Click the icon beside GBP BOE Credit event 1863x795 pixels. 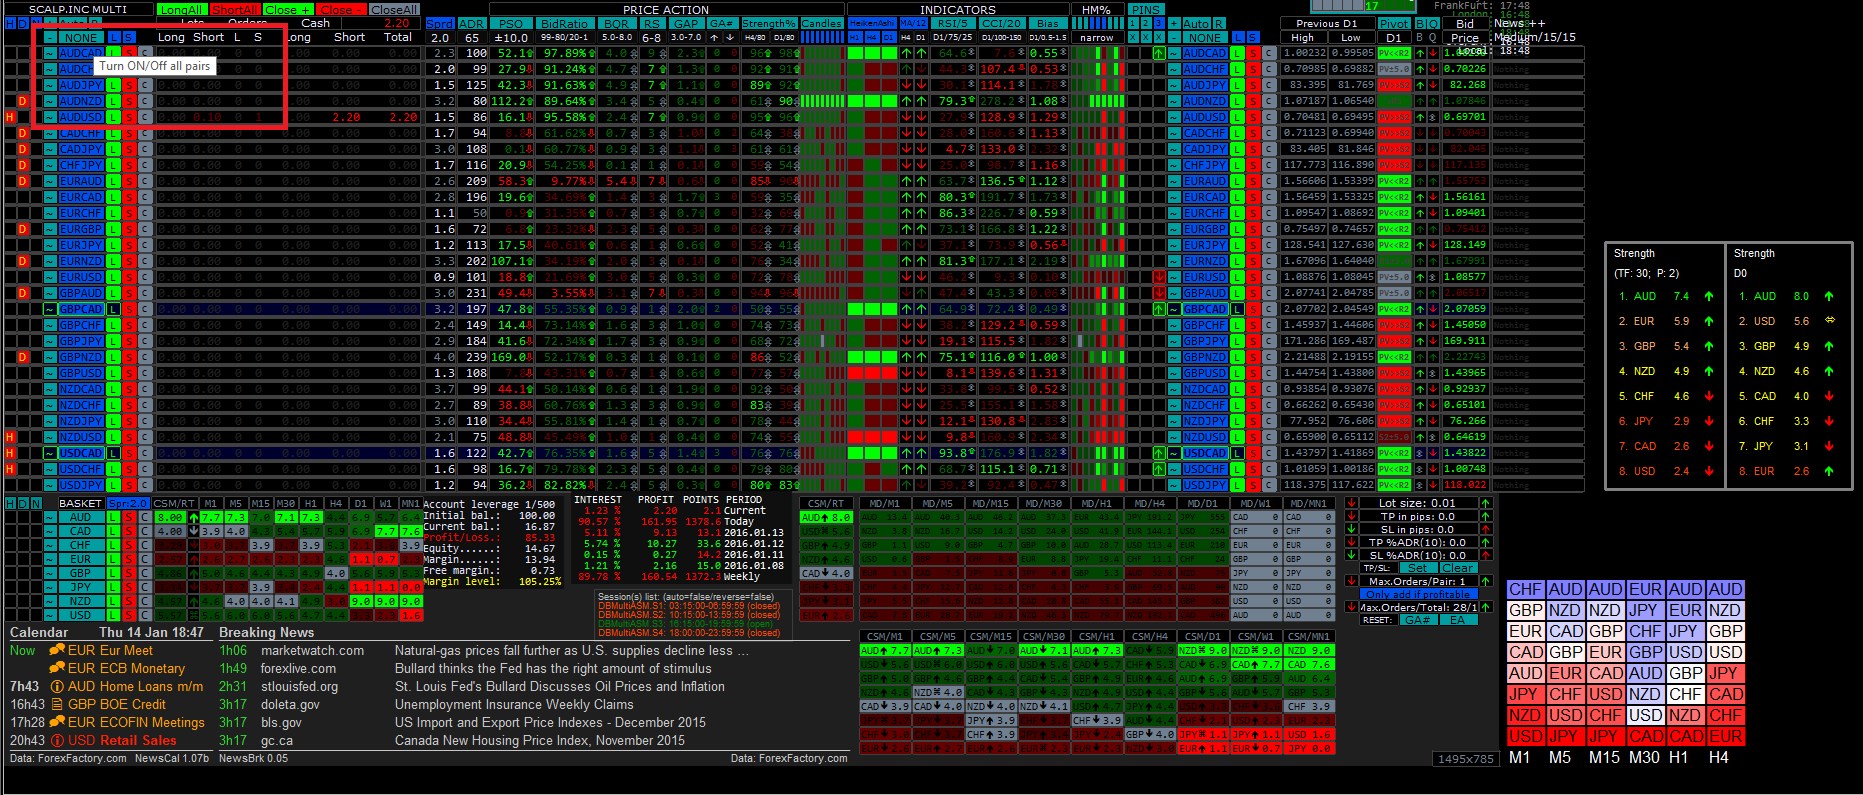[x=57, y=704]
